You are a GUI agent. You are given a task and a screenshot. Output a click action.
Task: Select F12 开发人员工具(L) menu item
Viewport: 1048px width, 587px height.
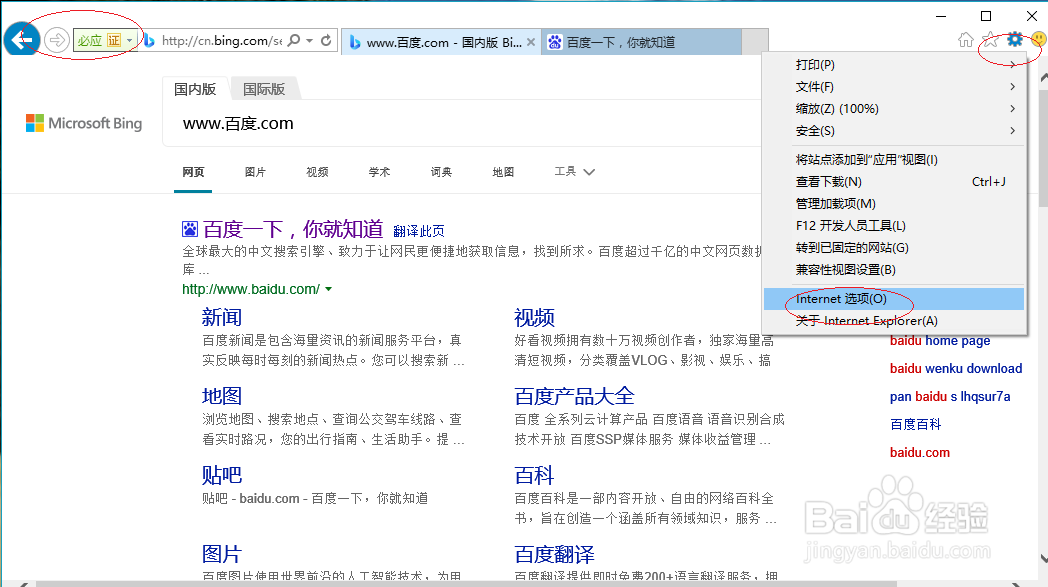(894, 226)
